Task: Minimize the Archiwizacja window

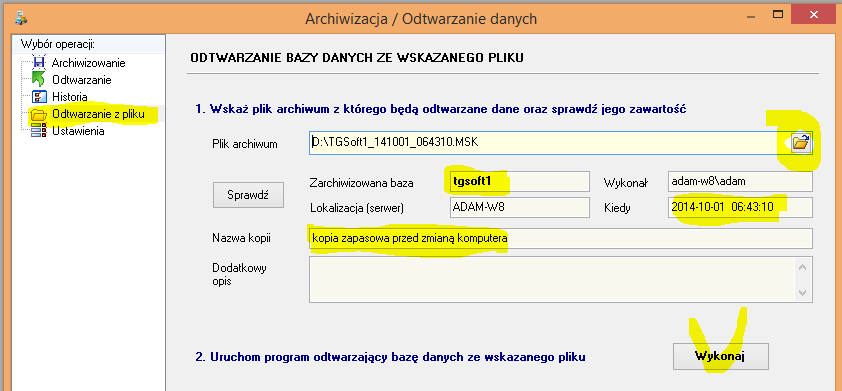Action: pos(751,17)
